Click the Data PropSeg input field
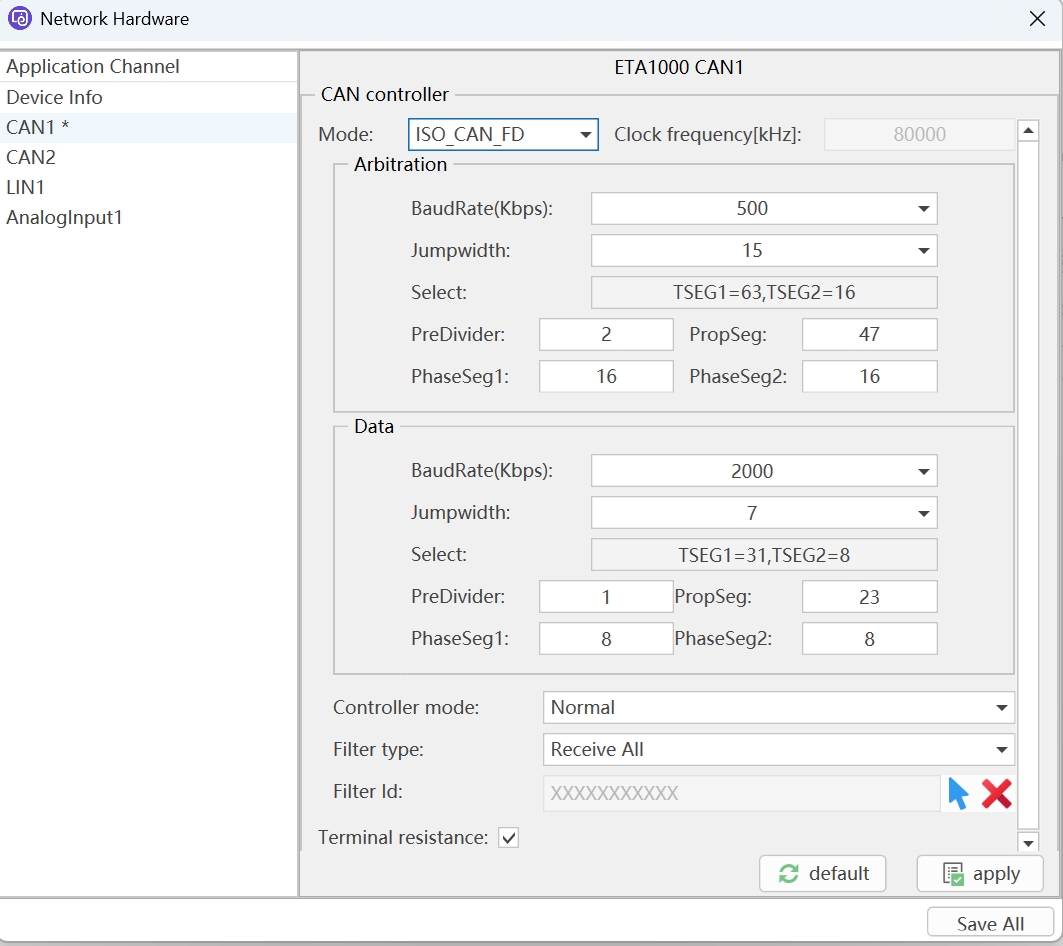The height and width of the screenshot is (946, 1063). [x=869, y=597]
